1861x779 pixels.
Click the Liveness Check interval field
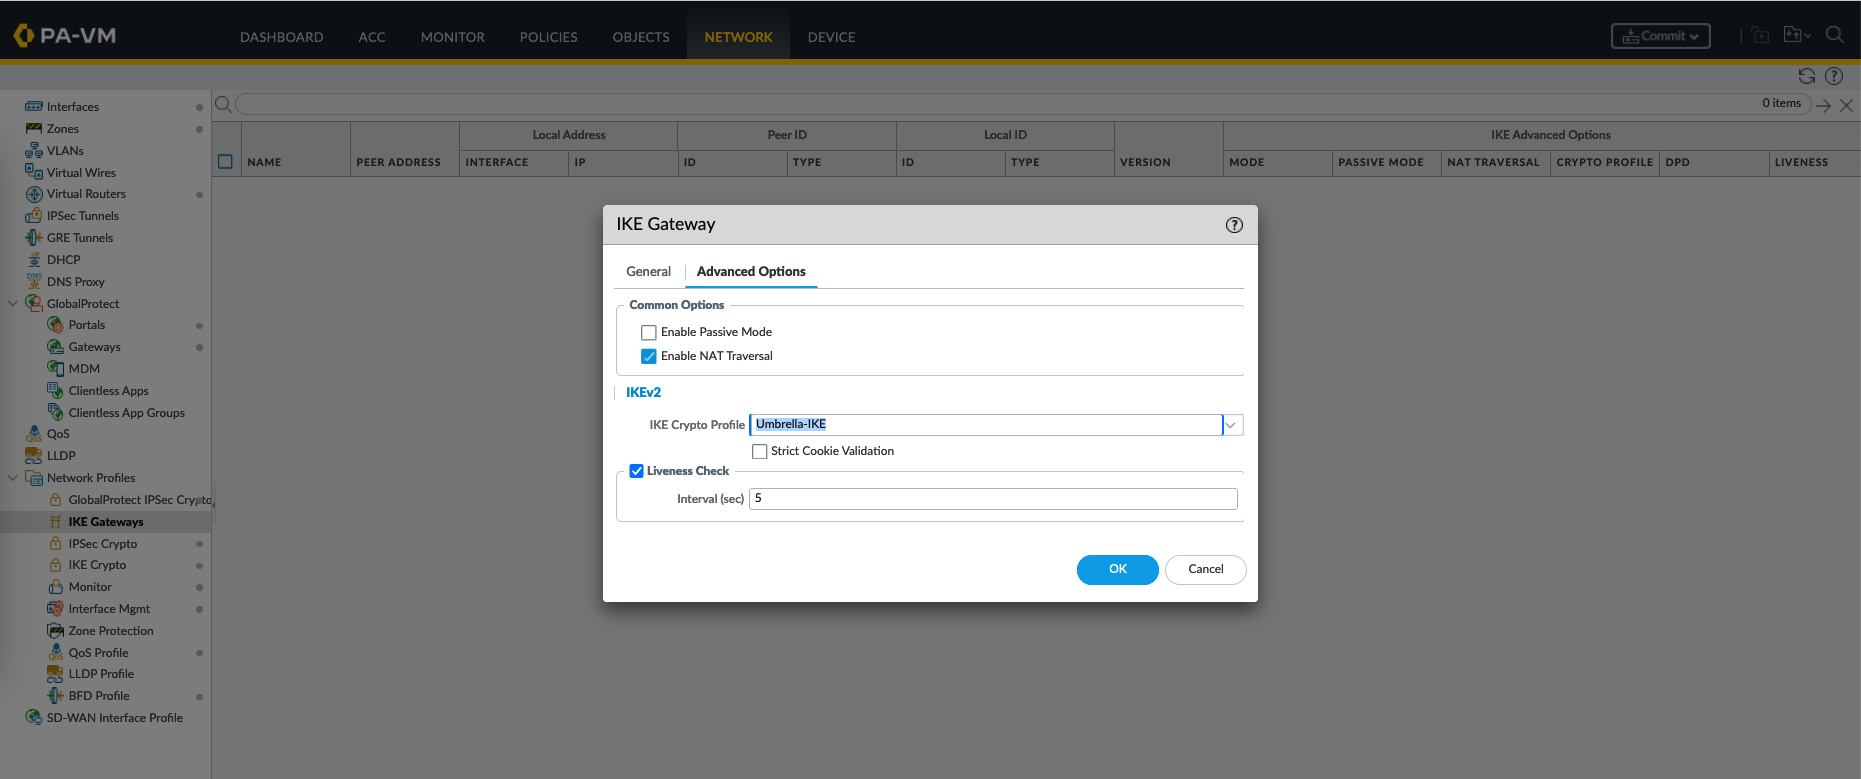tap(992, 499)
